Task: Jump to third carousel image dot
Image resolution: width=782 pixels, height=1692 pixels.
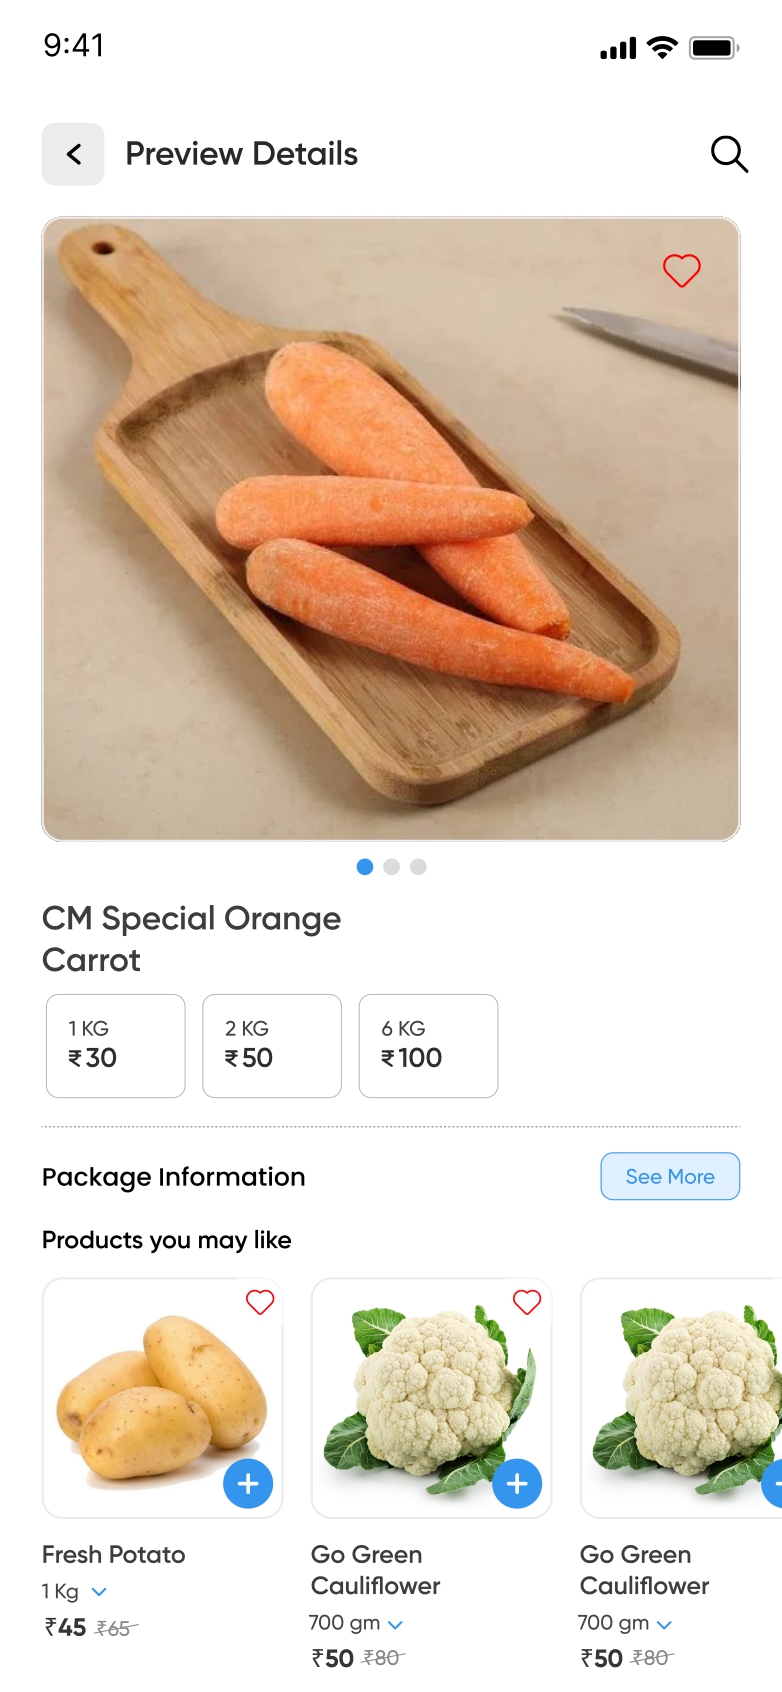Action: [418, 867]
